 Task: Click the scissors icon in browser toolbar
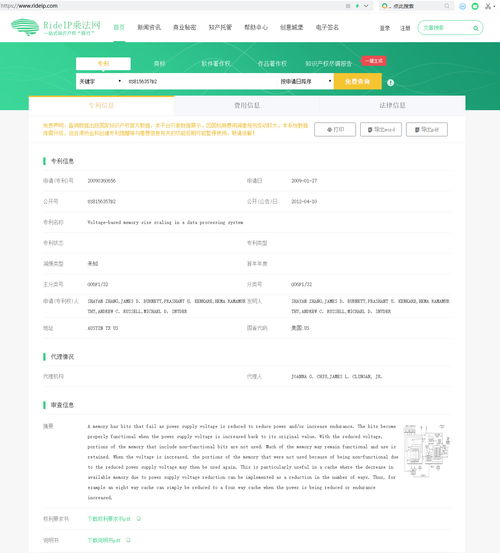[488, 6]
